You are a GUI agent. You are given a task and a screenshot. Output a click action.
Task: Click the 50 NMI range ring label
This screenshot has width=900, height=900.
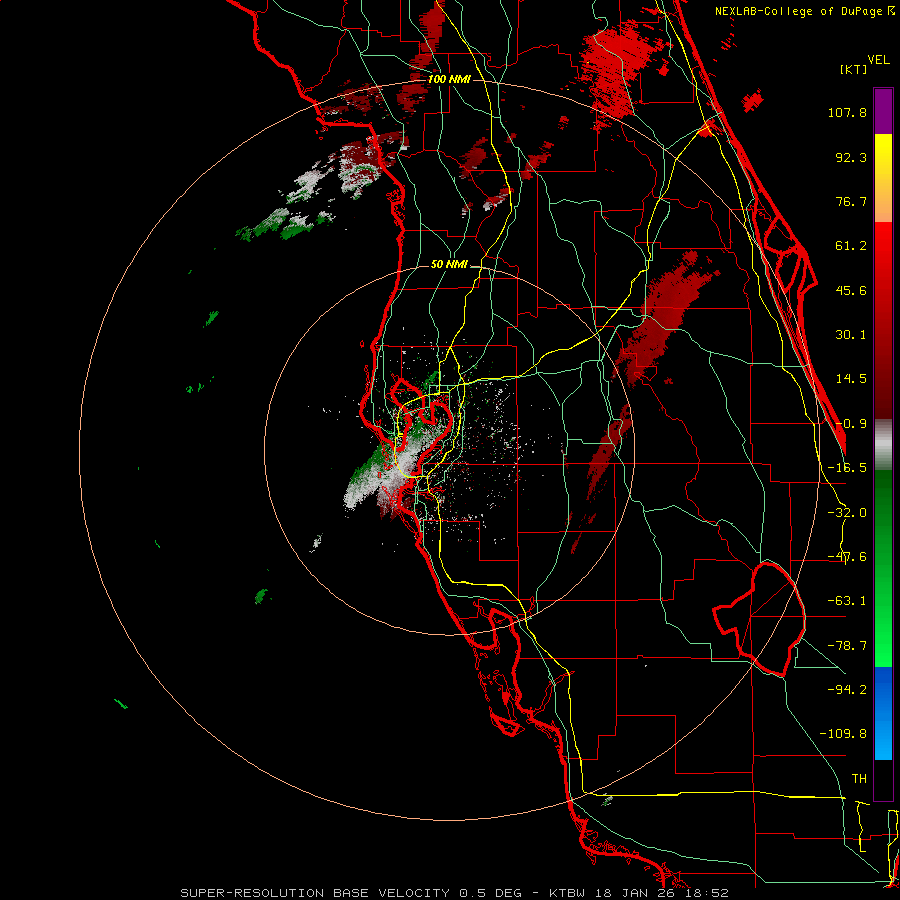pos(449,264)
